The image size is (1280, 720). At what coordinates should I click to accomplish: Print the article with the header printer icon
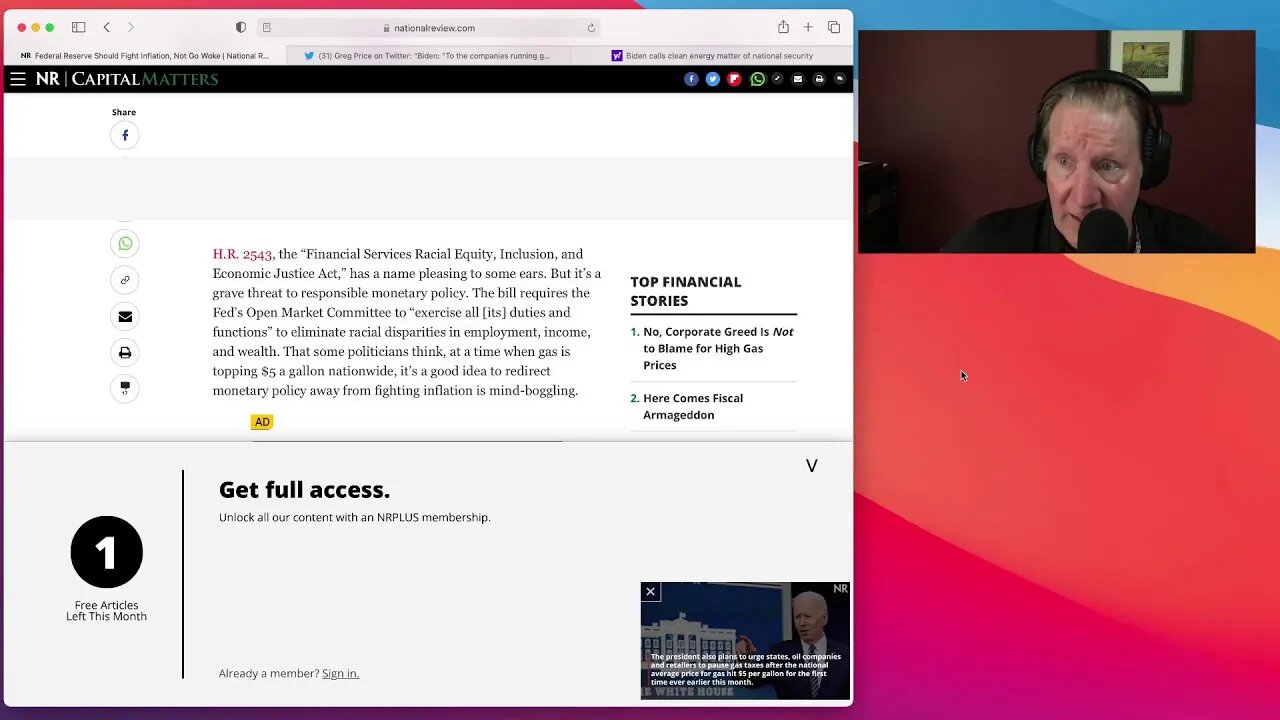[x=819, y=79]
